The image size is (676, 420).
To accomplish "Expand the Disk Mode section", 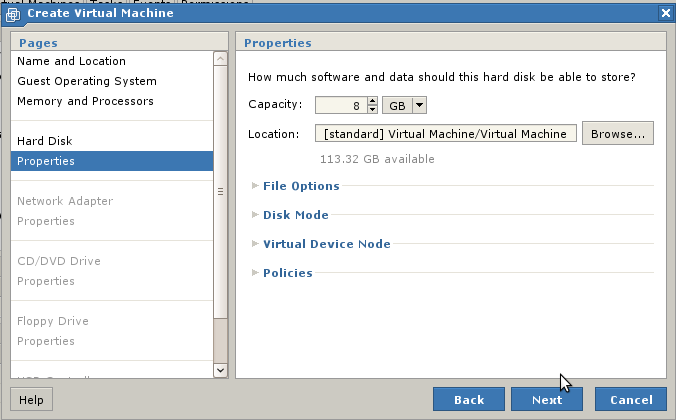I will pos(295,215).
